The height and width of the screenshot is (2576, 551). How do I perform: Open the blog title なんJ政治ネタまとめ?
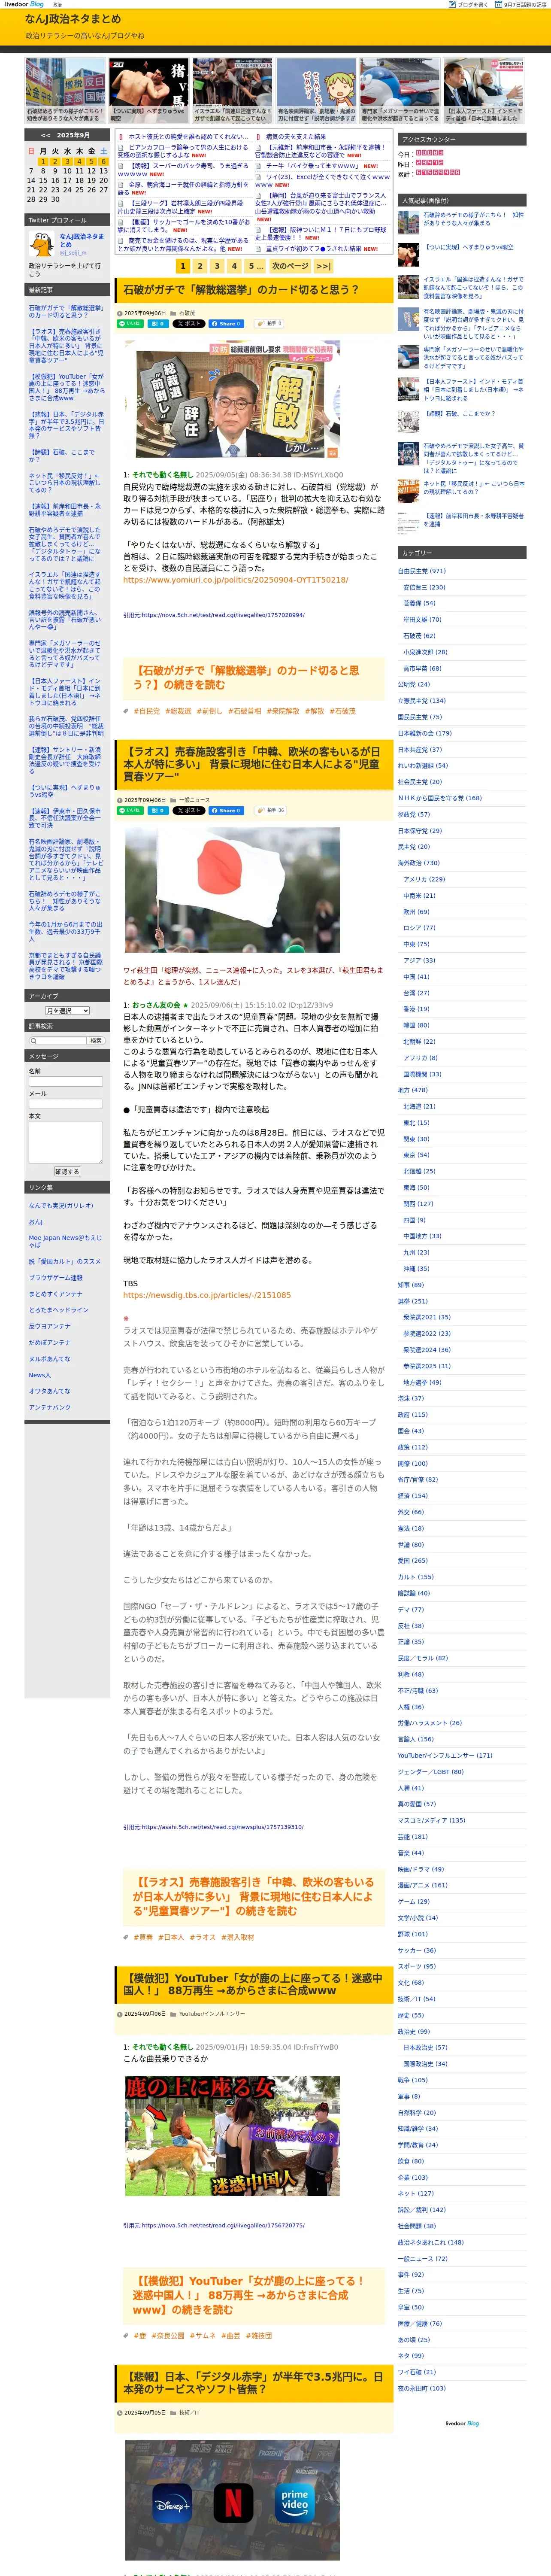tap(73, 19)
